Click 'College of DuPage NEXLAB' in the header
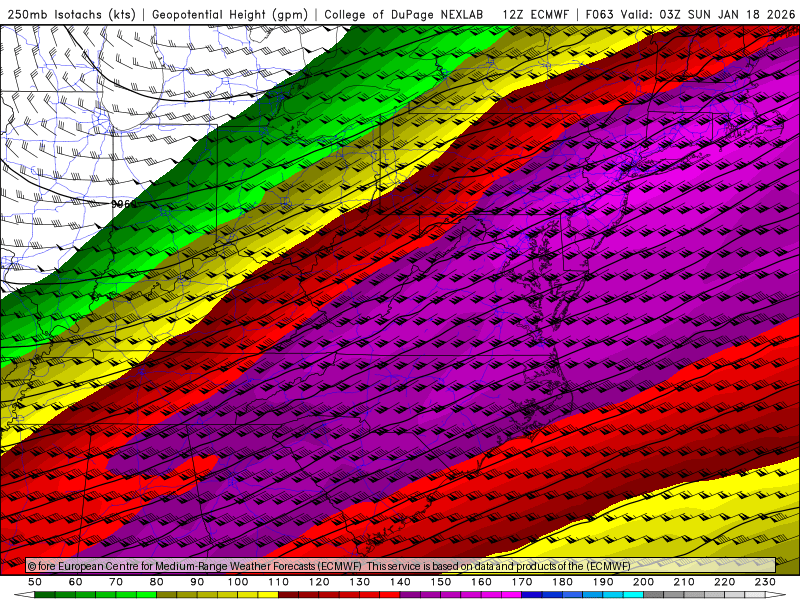Screen dimensions: 800x600 404,14
